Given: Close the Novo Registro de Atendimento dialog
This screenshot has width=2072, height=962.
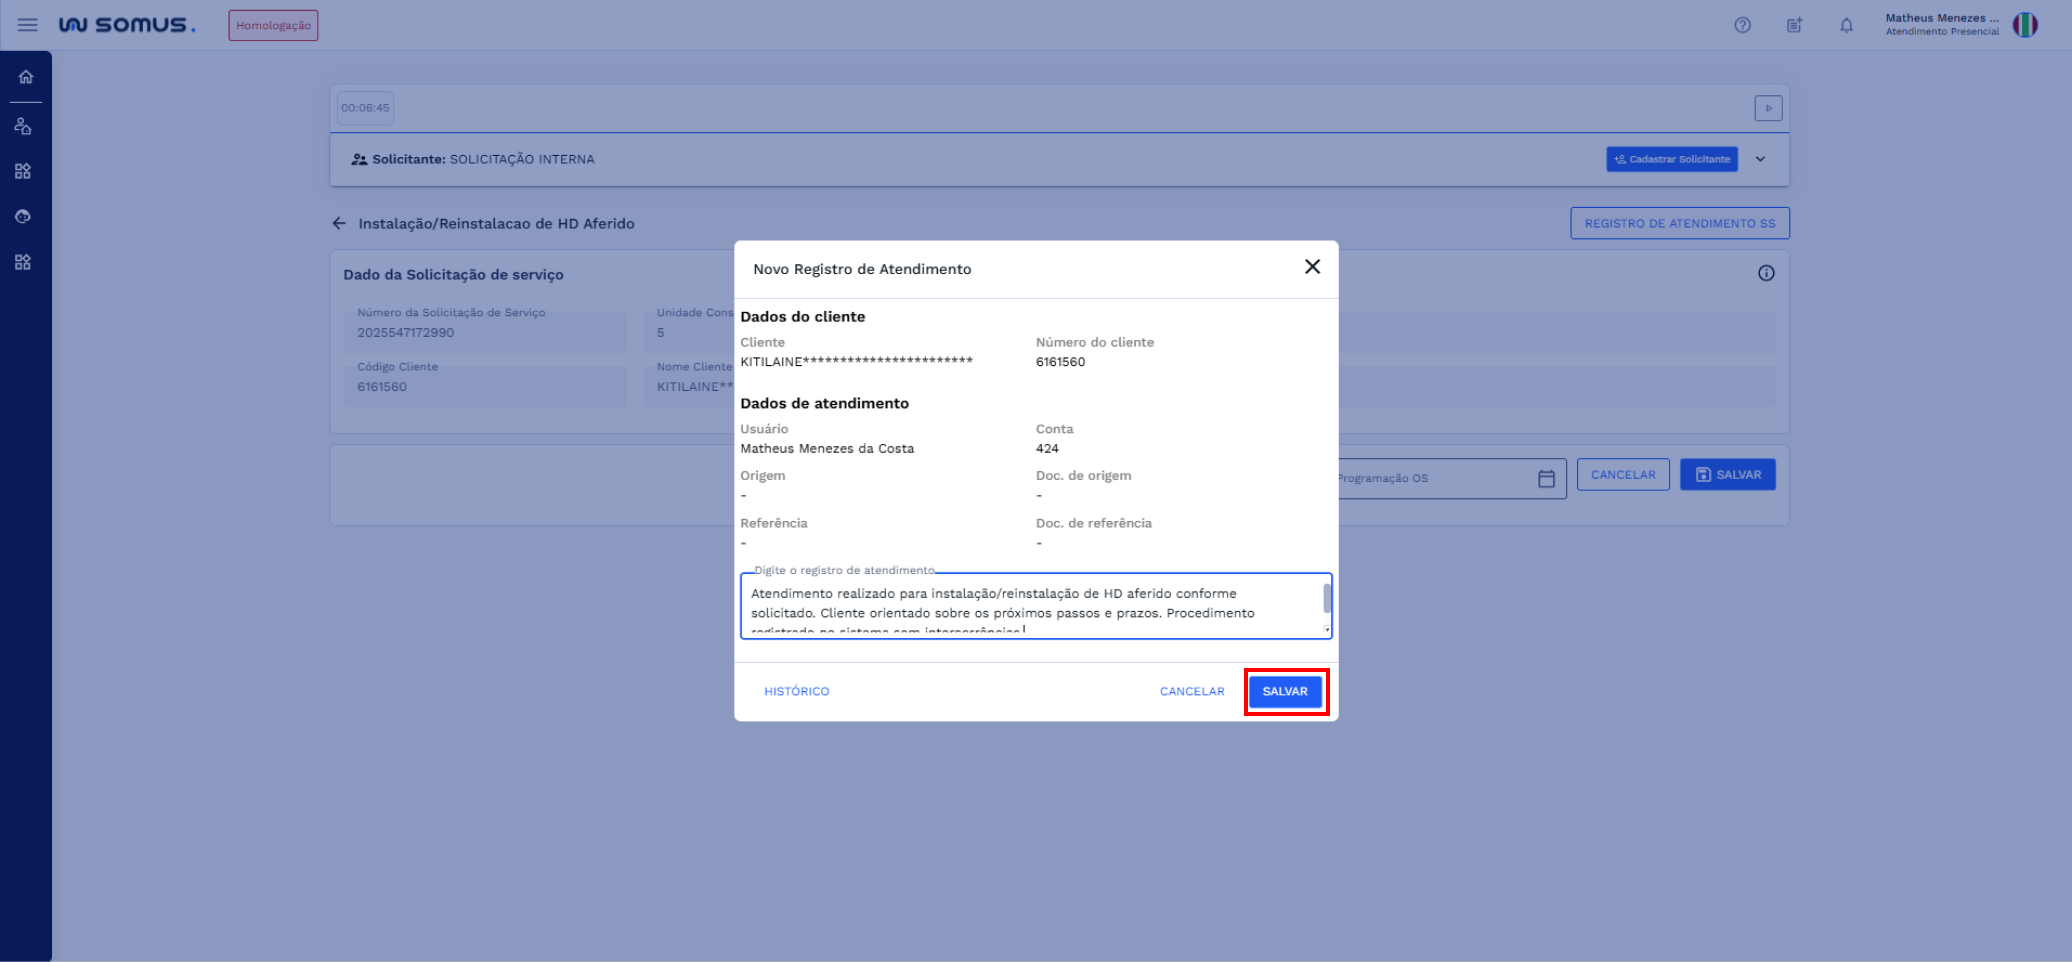Looking at the screenshot, I should tap(1312, 267).
